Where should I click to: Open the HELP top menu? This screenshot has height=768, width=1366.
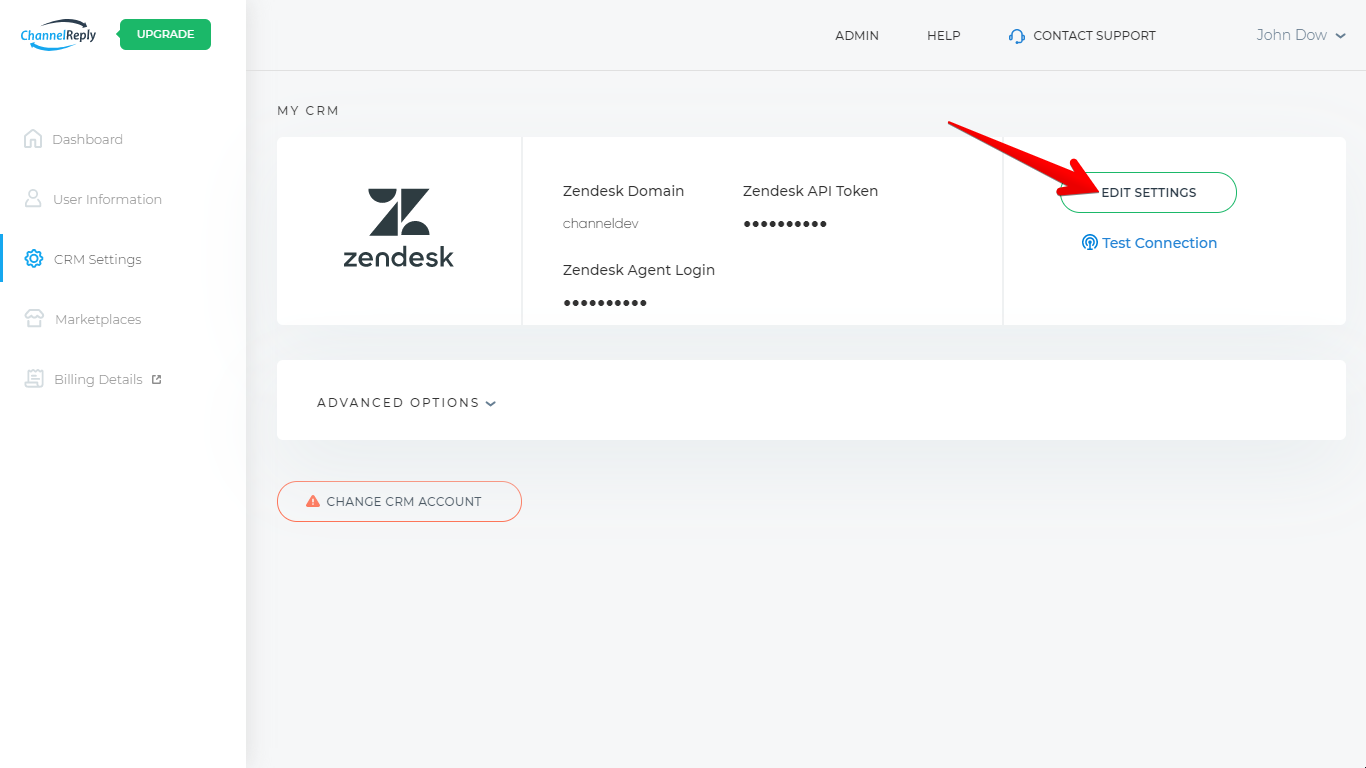tap(944, 35)
